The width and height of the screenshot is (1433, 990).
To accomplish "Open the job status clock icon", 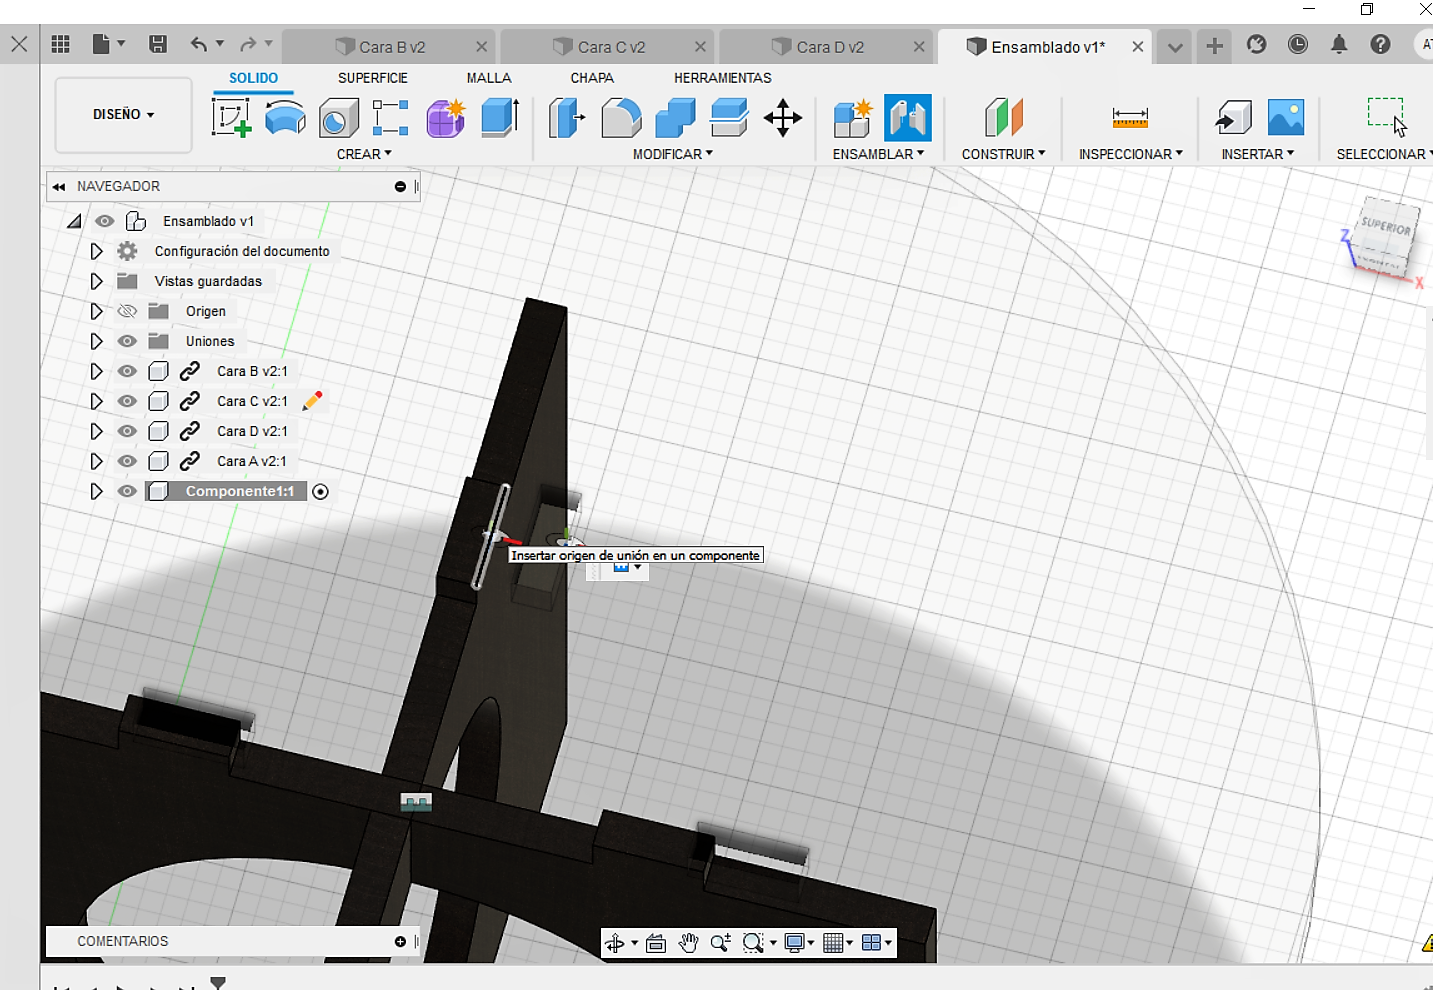I will coord(1298,44).
